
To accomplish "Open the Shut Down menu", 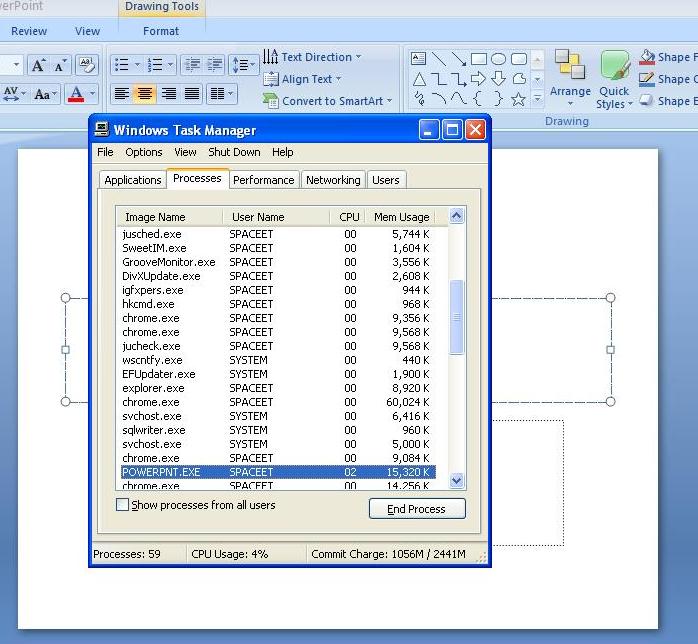I will [x=234, y=152].
